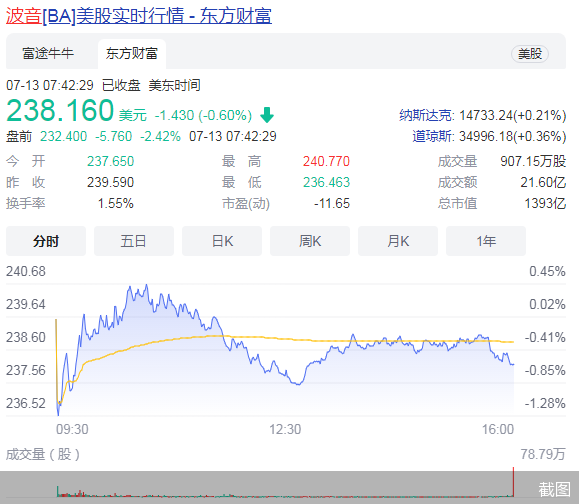Click the 已收盘 status text
Image resolution: width=579 pixels, height=504 pixels.
coord(121,85)
